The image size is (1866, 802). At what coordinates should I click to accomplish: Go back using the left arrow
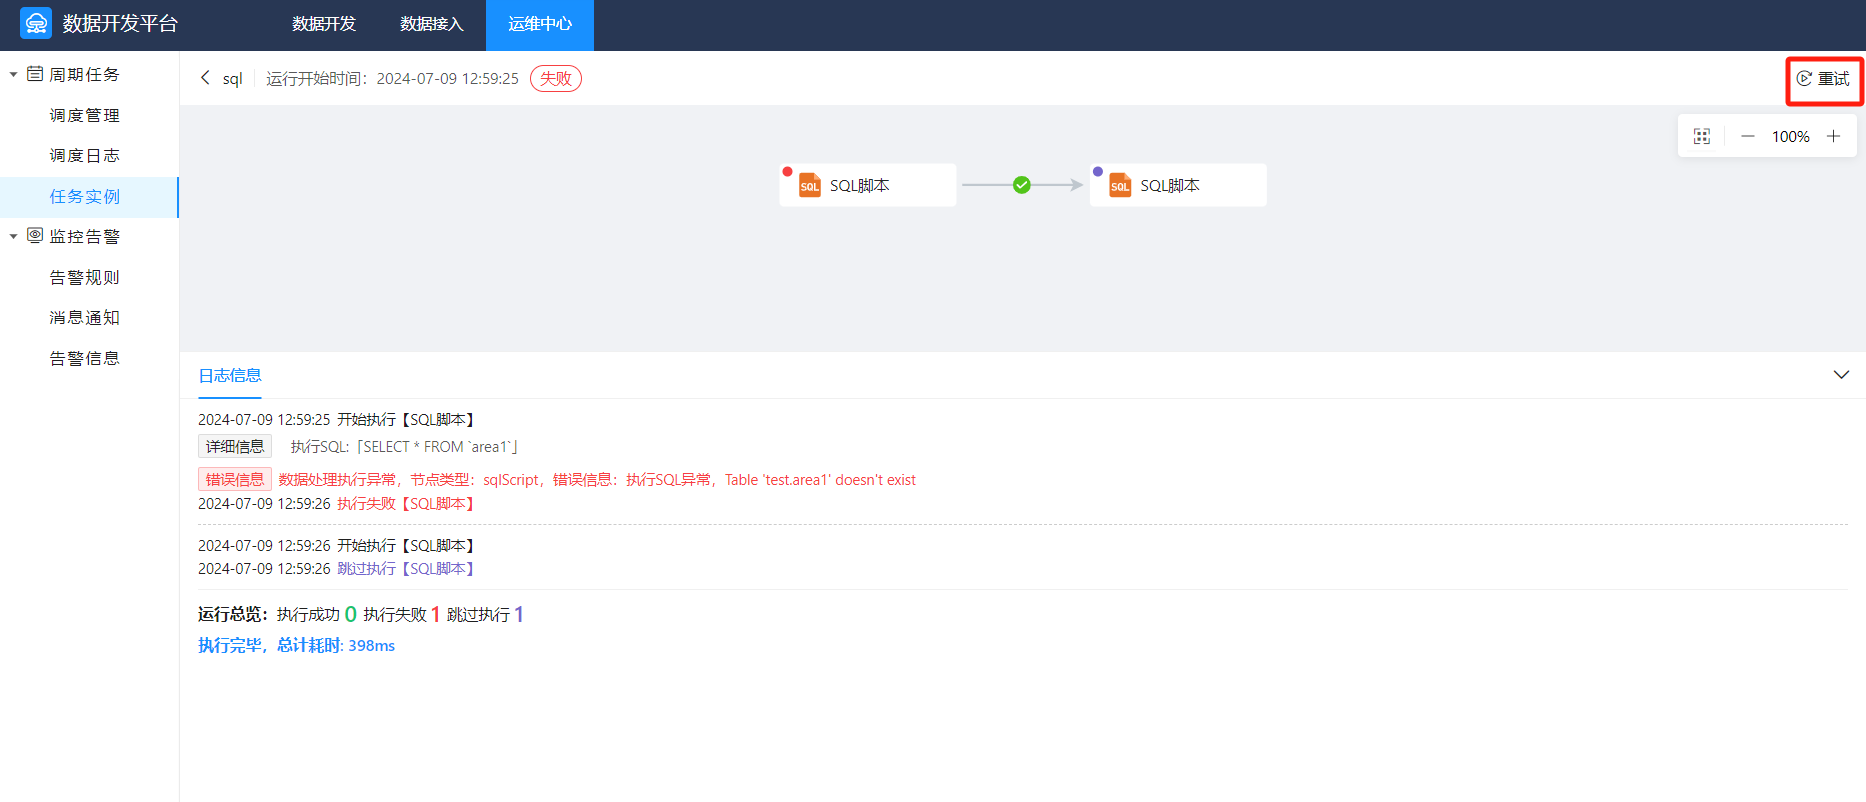205,78
